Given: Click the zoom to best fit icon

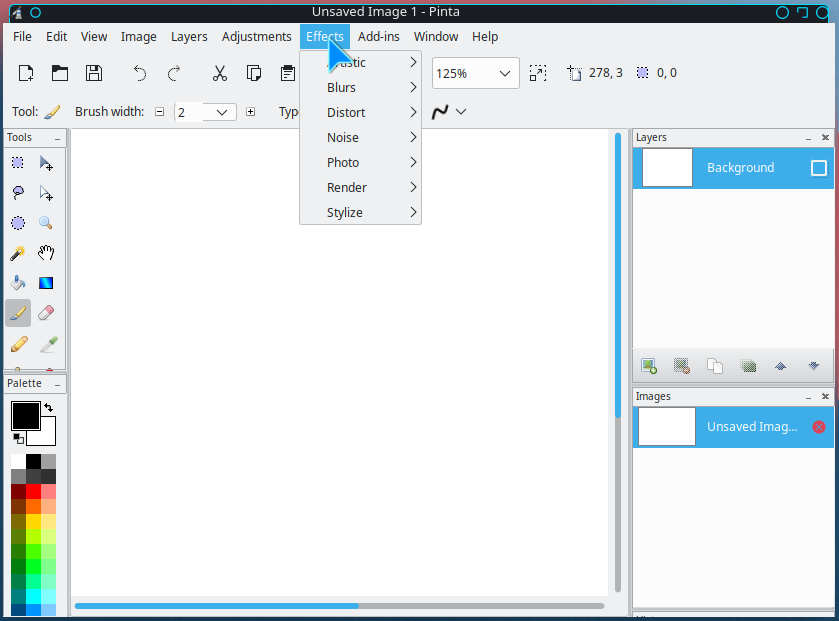Looking at the screenshot, I should 538,73.
